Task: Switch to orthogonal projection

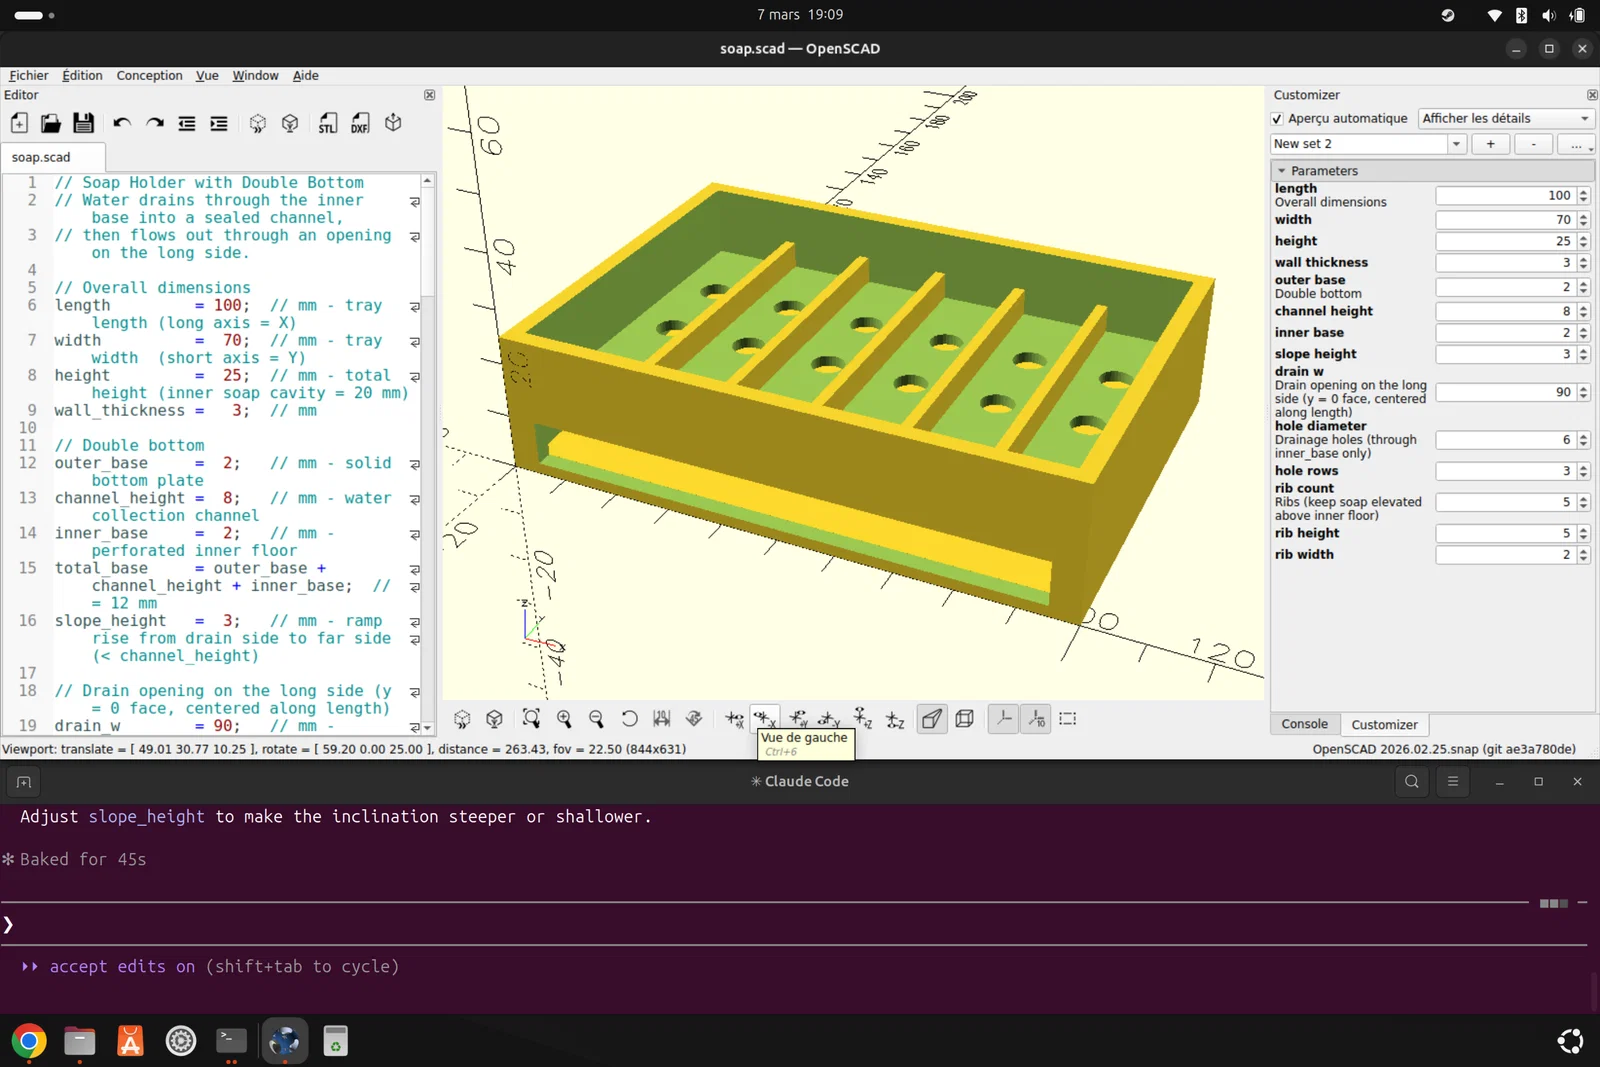Action: point(964,719)
